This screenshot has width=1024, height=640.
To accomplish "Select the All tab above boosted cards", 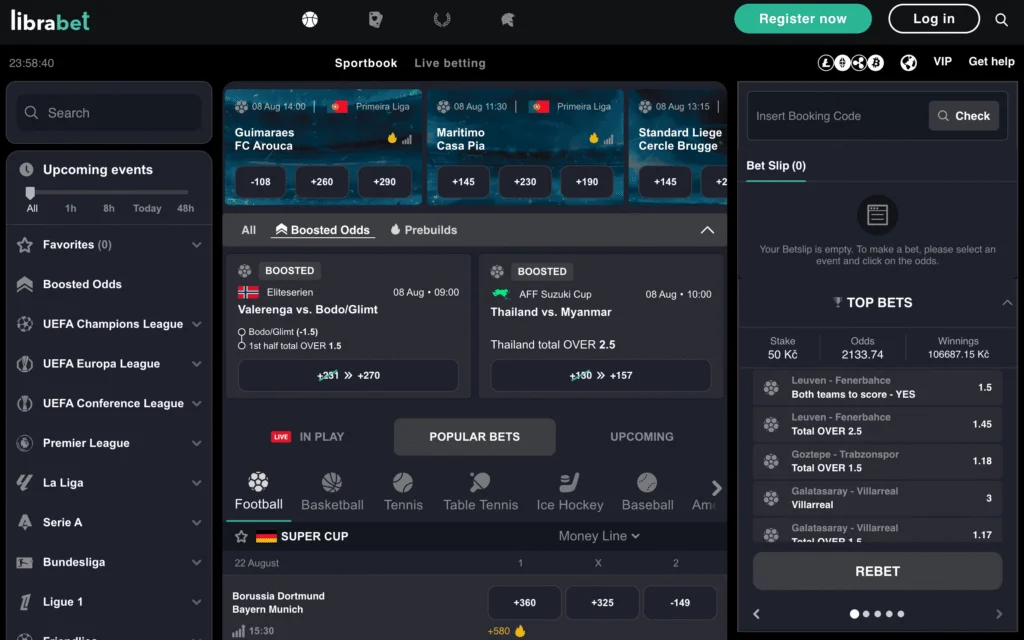I will (x=249, y=230).
